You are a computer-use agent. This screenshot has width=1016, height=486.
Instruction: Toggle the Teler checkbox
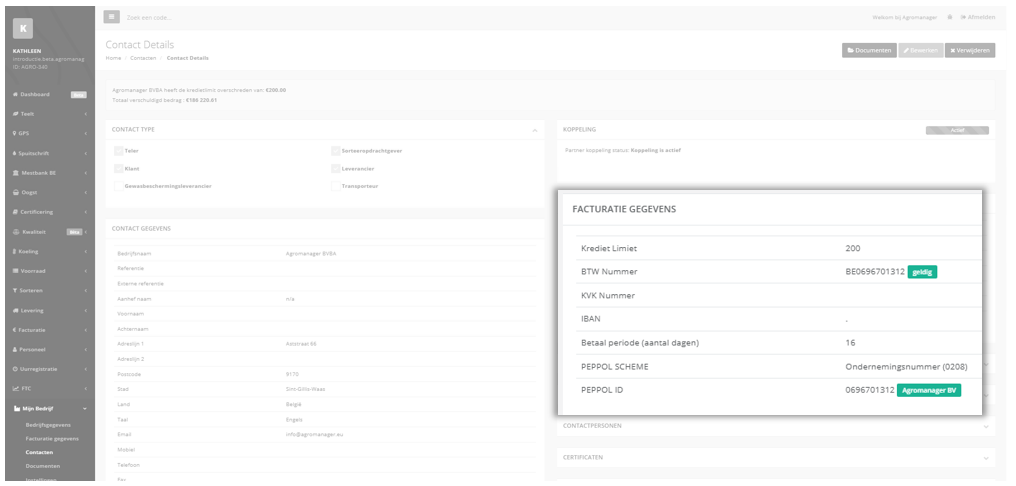tap(119, 151)
